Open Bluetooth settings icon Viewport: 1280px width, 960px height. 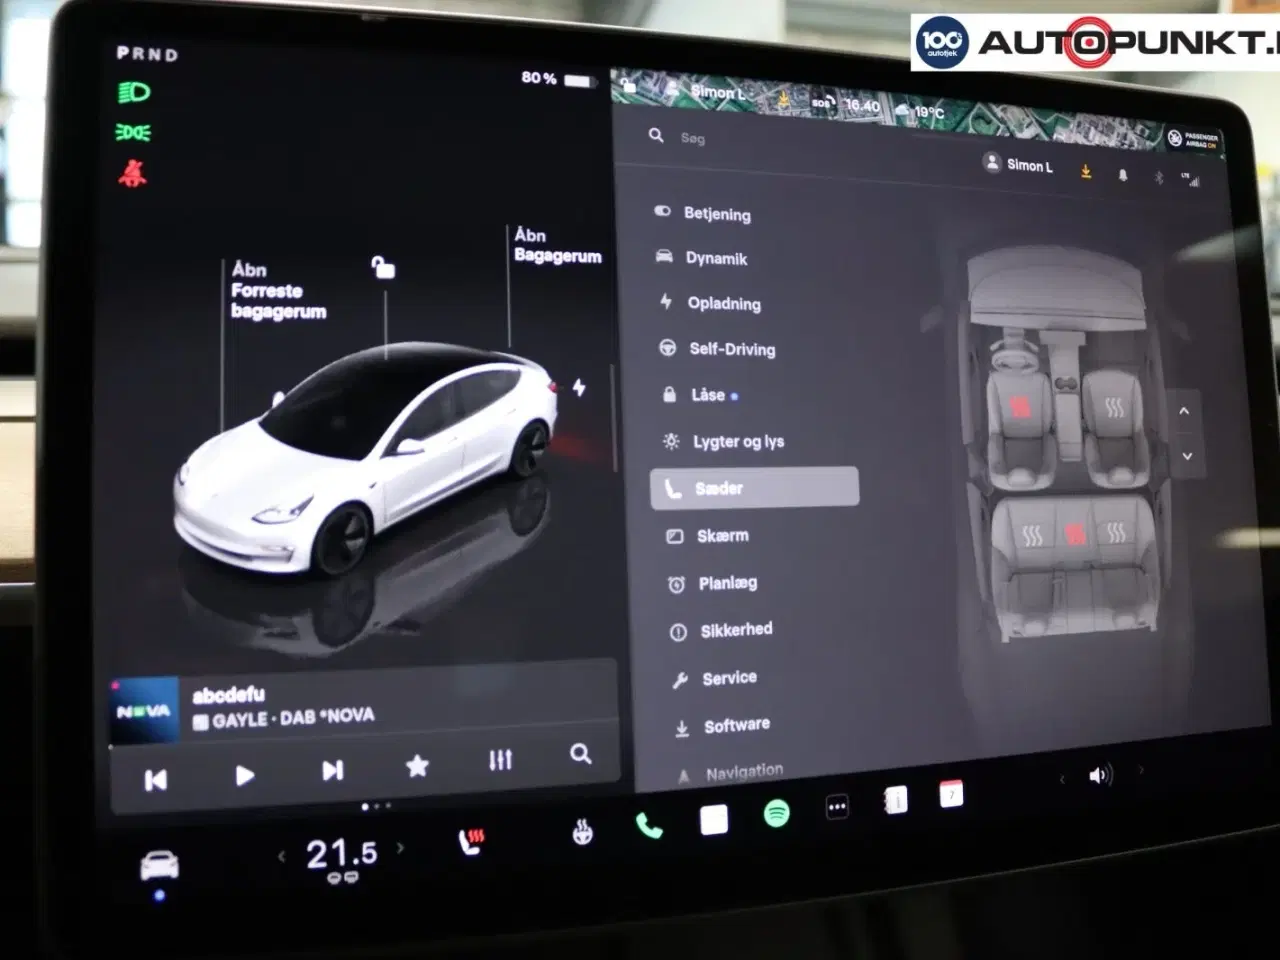point(1159,177)
